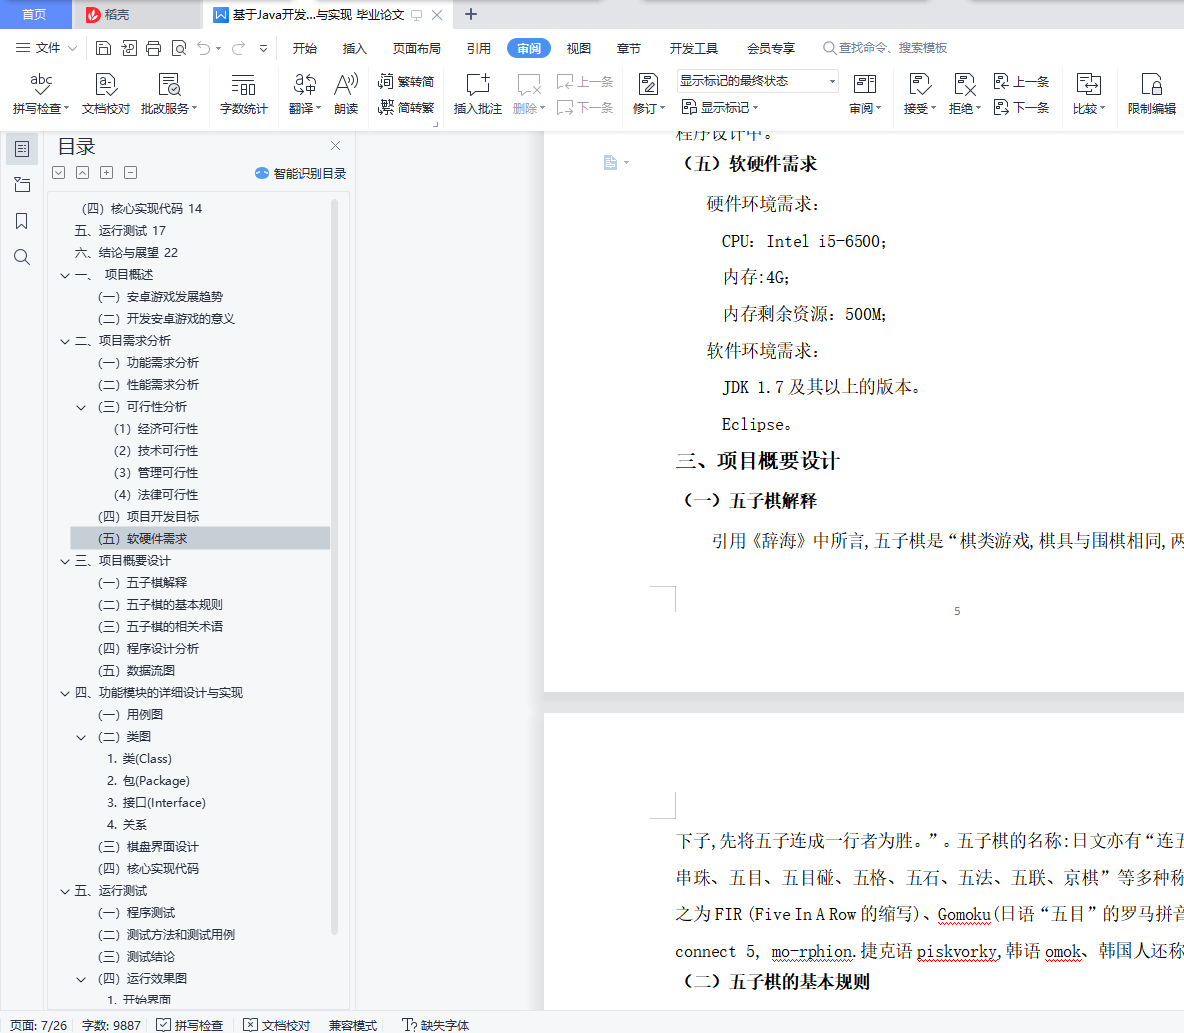Collapse the (四) 运行效果图 outline node

82,979
